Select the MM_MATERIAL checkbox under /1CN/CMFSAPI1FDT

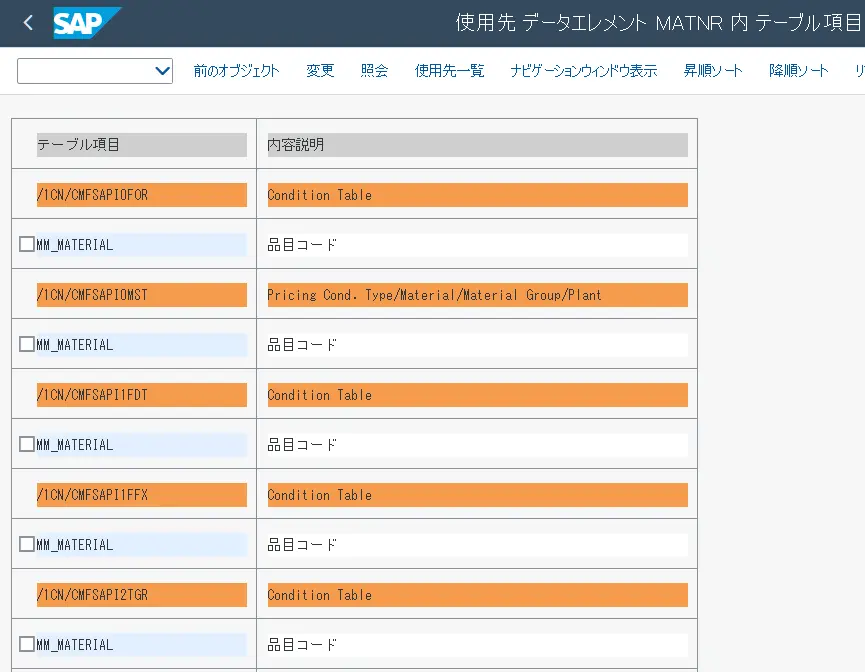coord(27,444)
